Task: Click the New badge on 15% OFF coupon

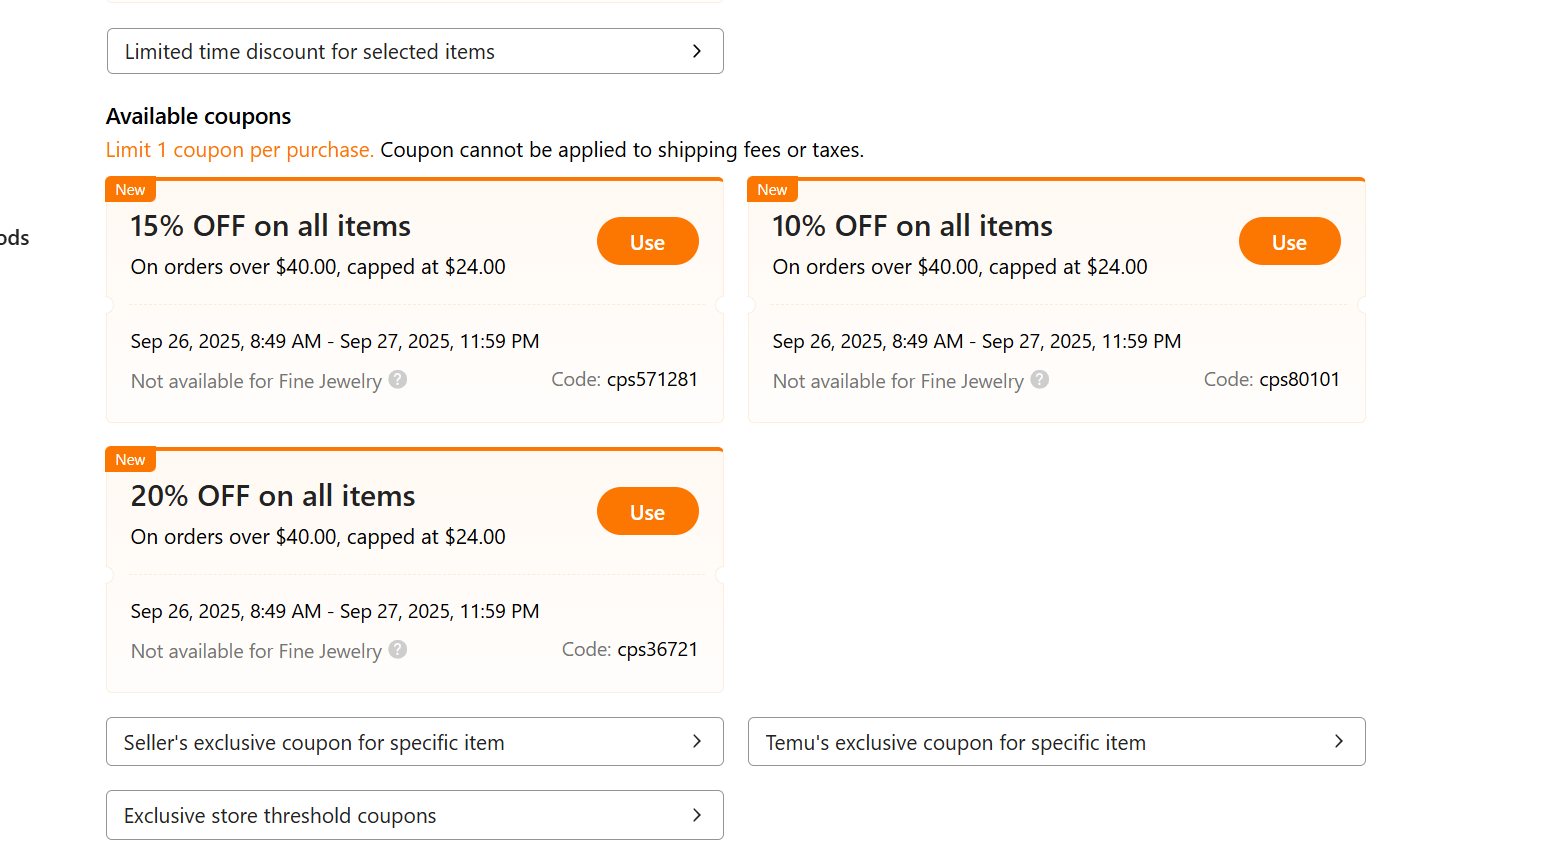Action: [x=130, y=190]
